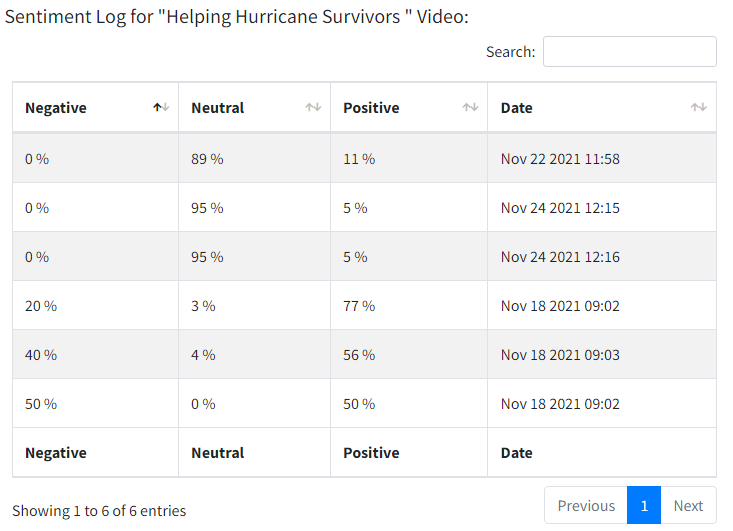Click the footer Negative column label

(56, 453)
